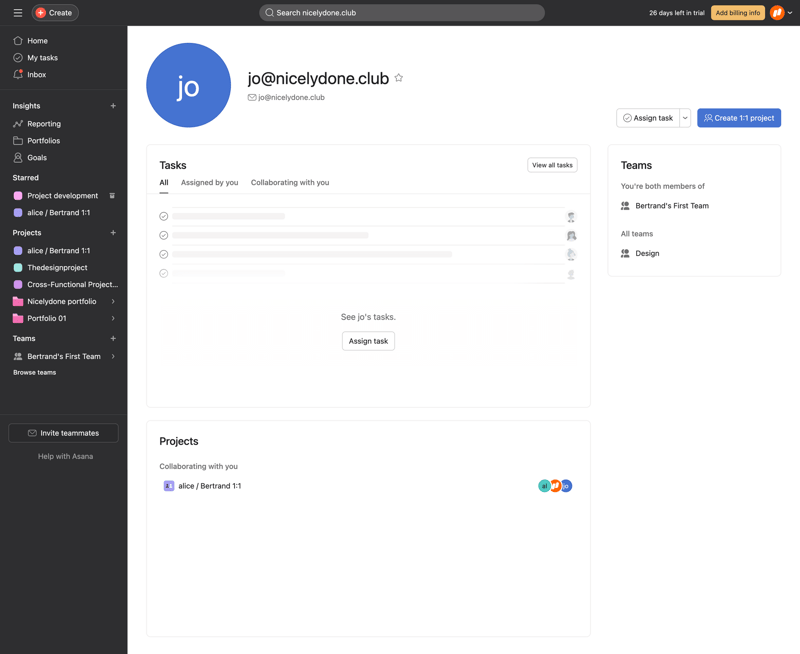Click the orange Create button

click(55, 12)
